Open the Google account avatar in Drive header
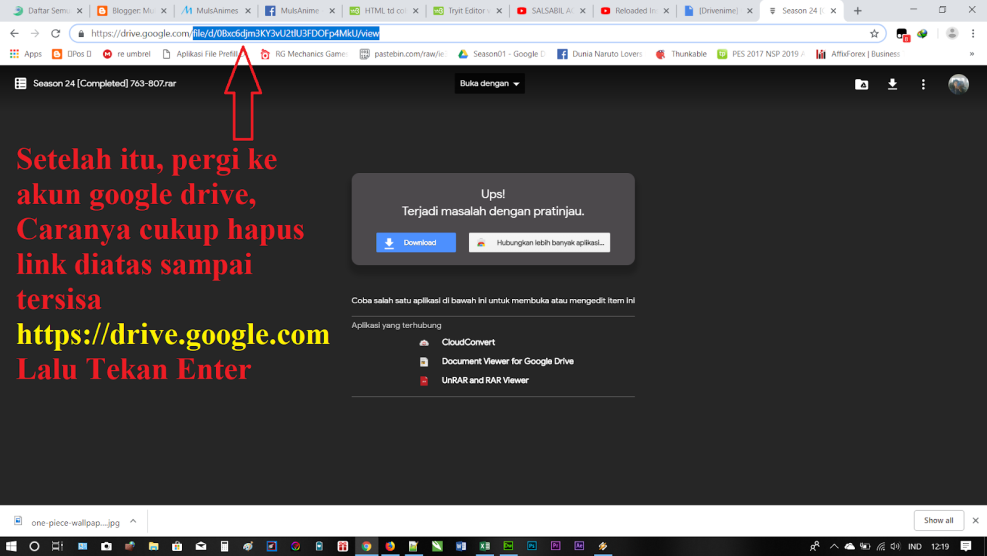The width and height of the screenshot is (987, 556). click(958, 84)
